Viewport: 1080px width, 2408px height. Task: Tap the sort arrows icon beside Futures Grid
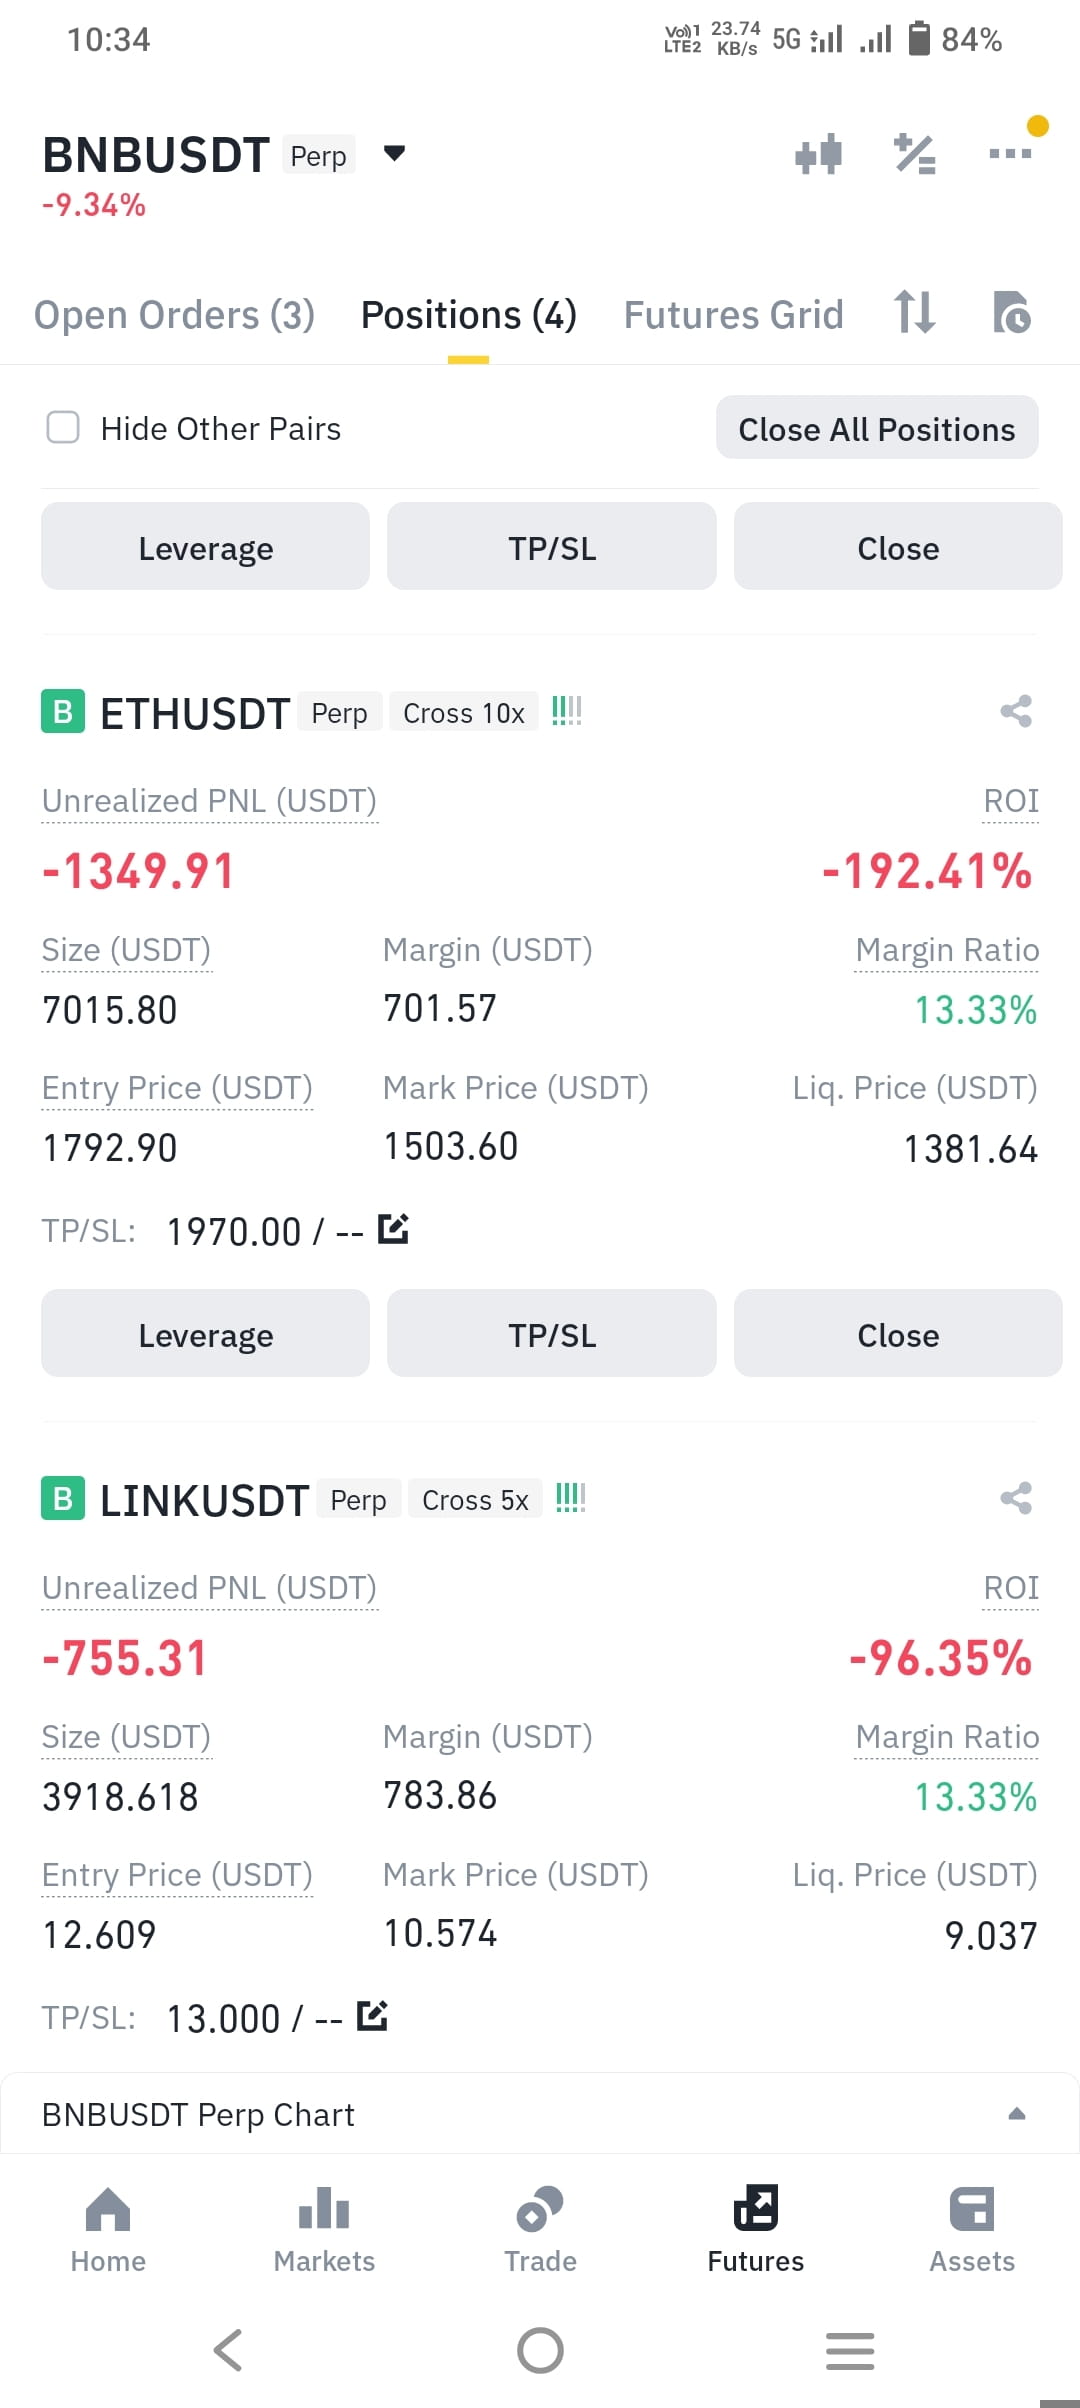[x=915, y=312]
